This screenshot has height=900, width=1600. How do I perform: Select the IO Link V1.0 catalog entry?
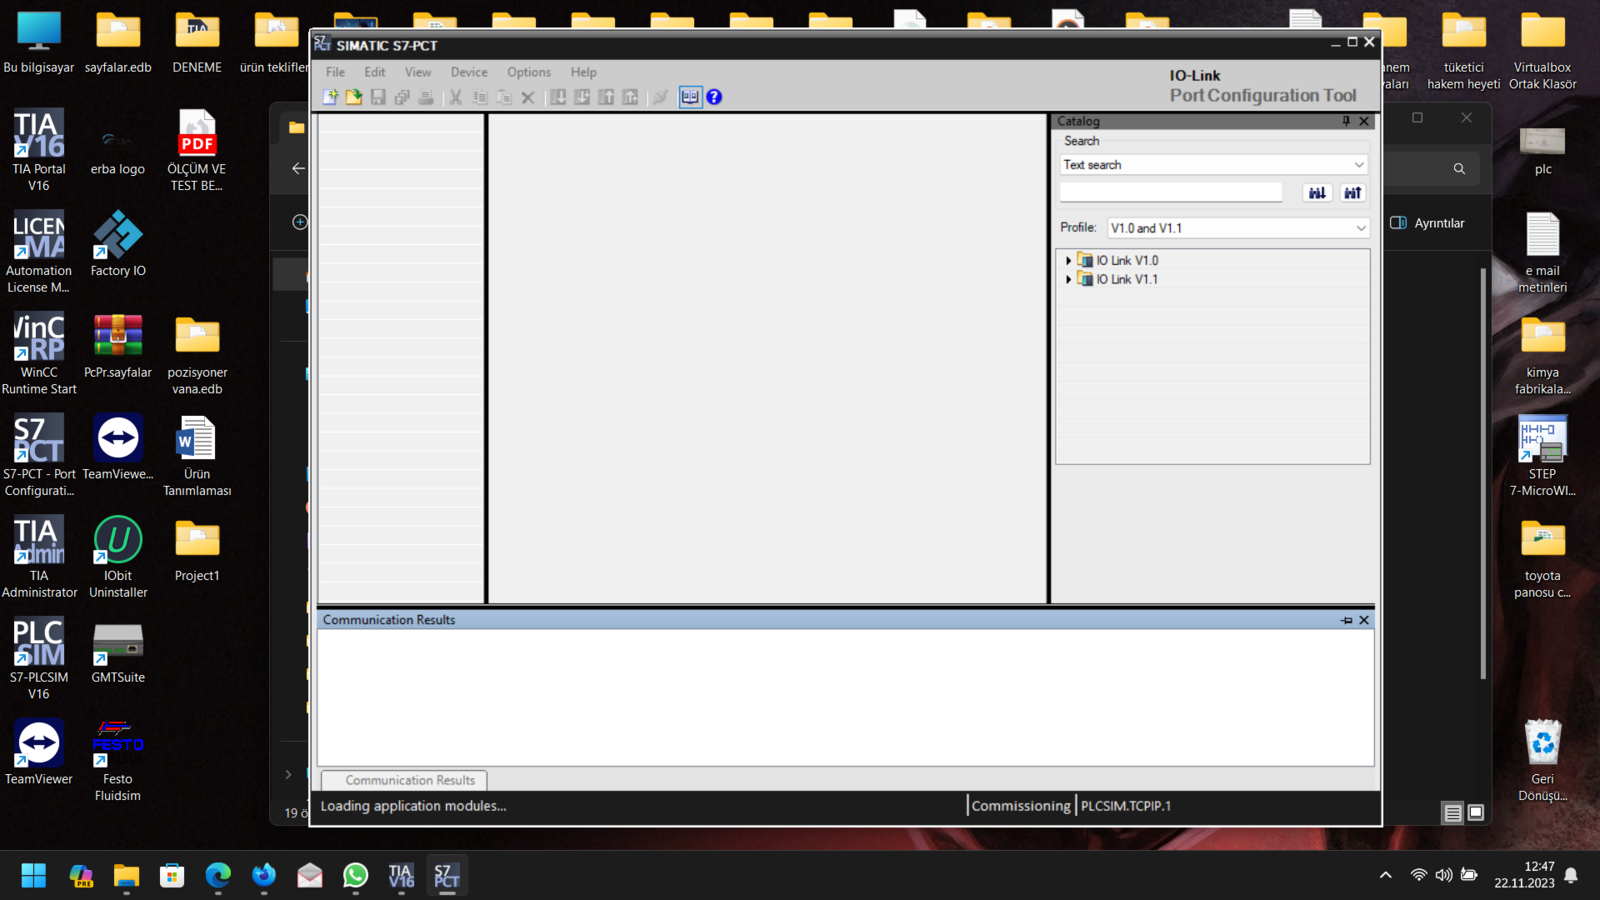tap(1127, 260)
